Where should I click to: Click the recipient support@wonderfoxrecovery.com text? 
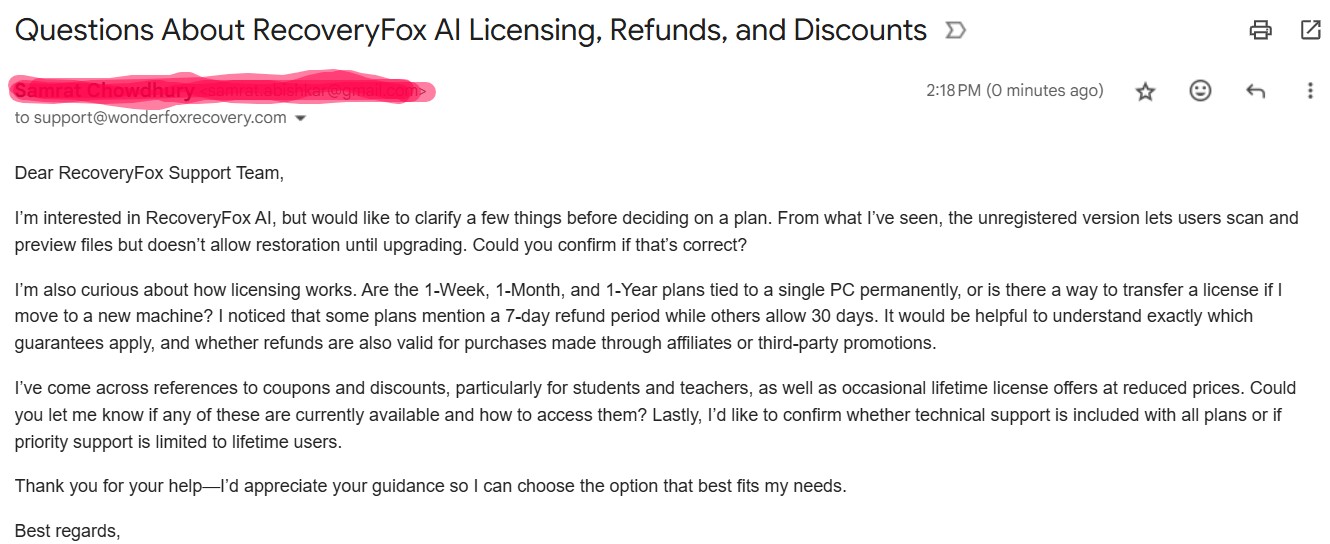point(160,118)
